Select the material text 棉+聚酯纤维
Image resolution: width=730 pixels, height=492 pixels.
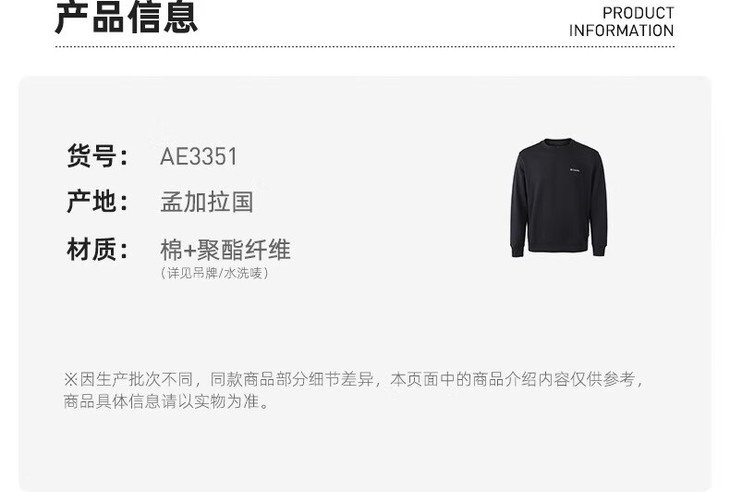click(x=225, y=249)
